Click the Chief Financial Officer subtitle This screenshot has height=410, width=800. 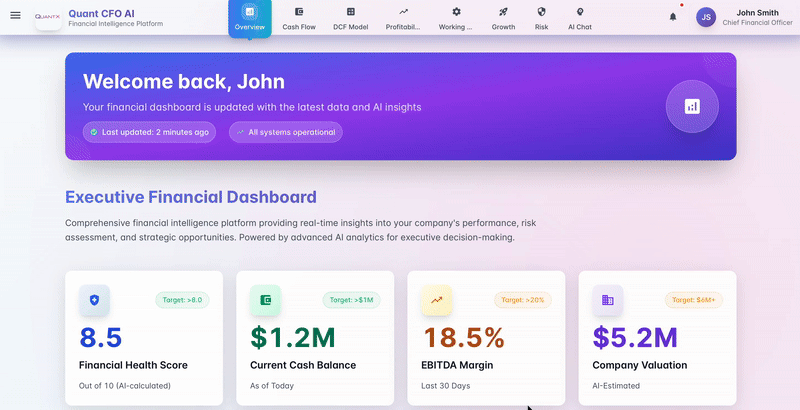click(x=757, y=23)
